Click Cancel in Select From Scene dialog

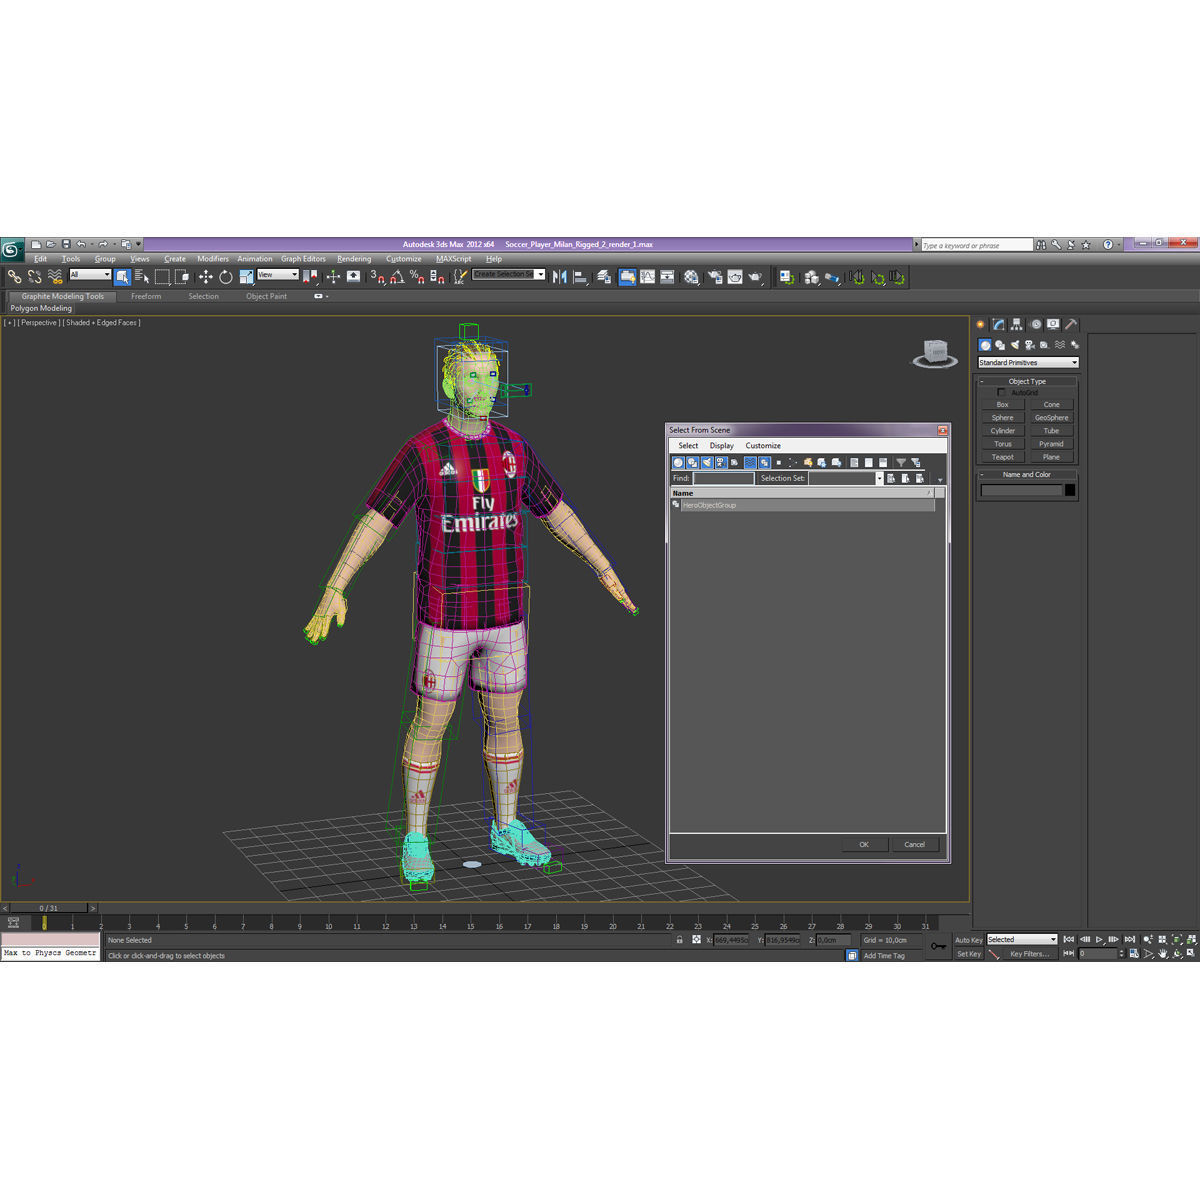(x=915, y=845)
